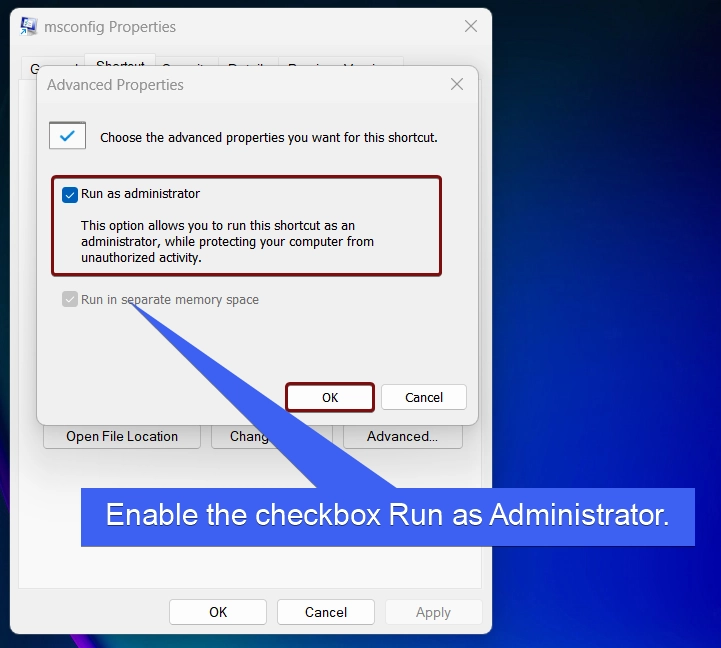Close the Advanced Properties dialog
Image resolution: width=721 pixels, height=648 pixels.
[x=457, y=84]
